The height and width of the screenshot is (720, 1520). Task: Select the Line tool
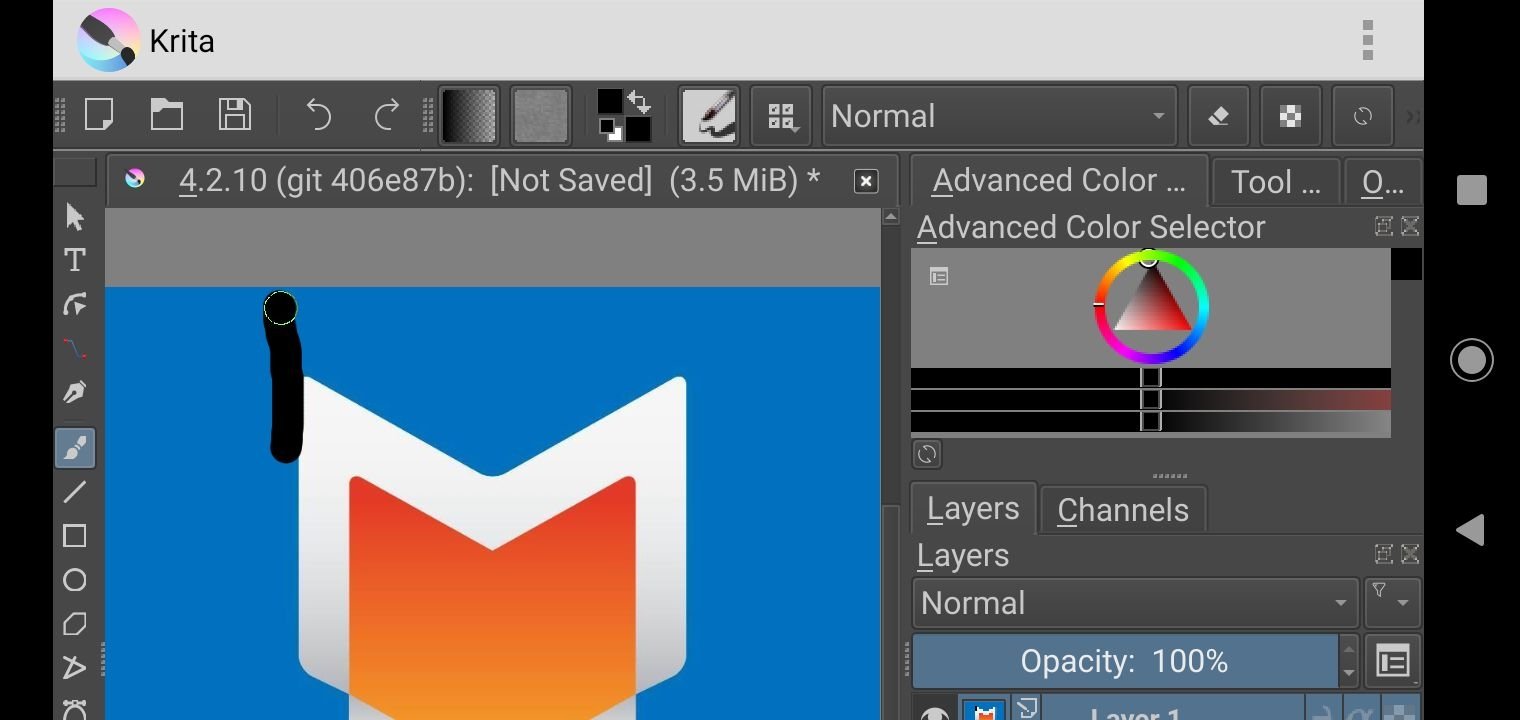point(75,492)
